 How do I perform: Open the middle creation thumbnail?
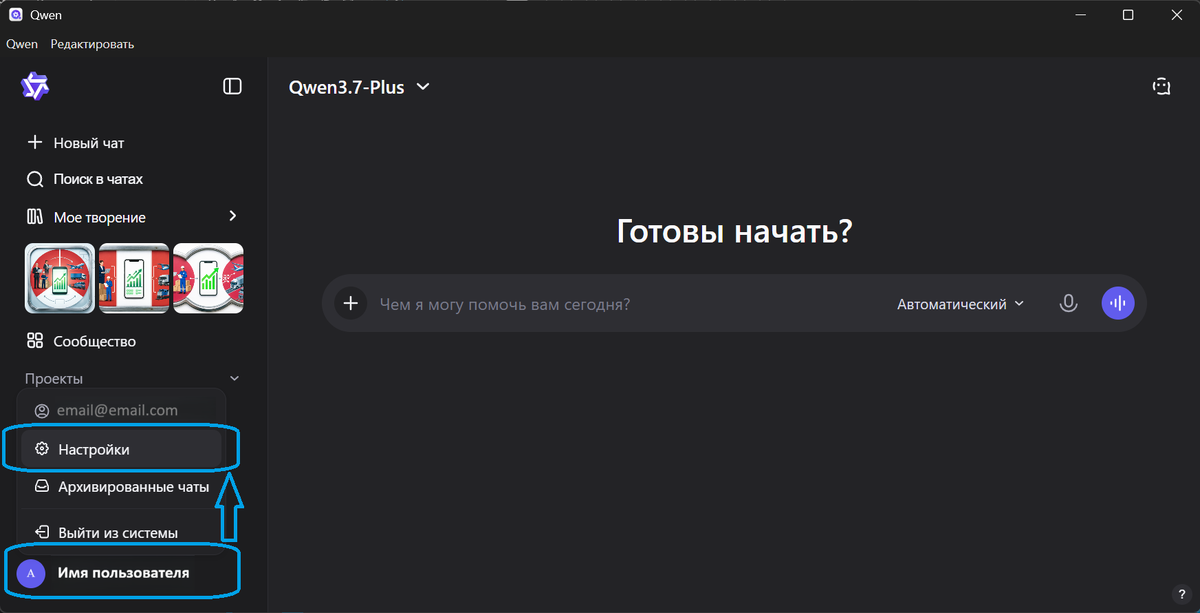pos(134,278)
